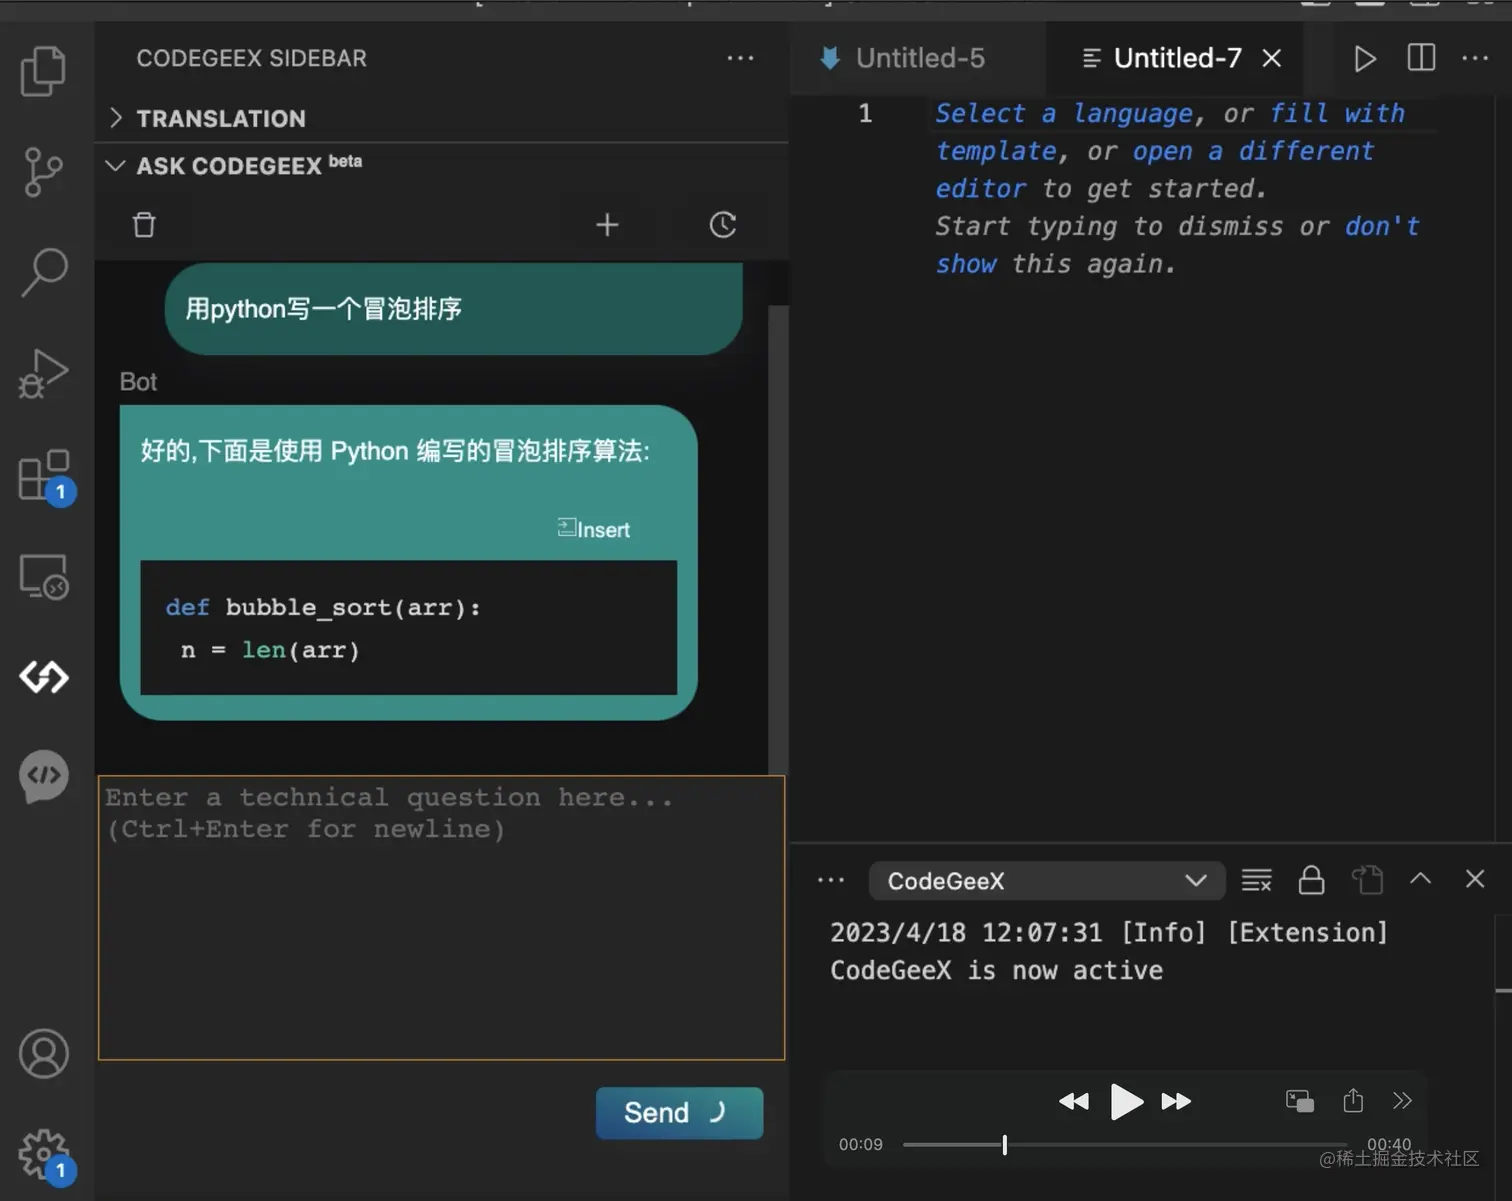1512x1201 pixels.
Task: Click the technical question input field
Action: [x=440, y=915]
